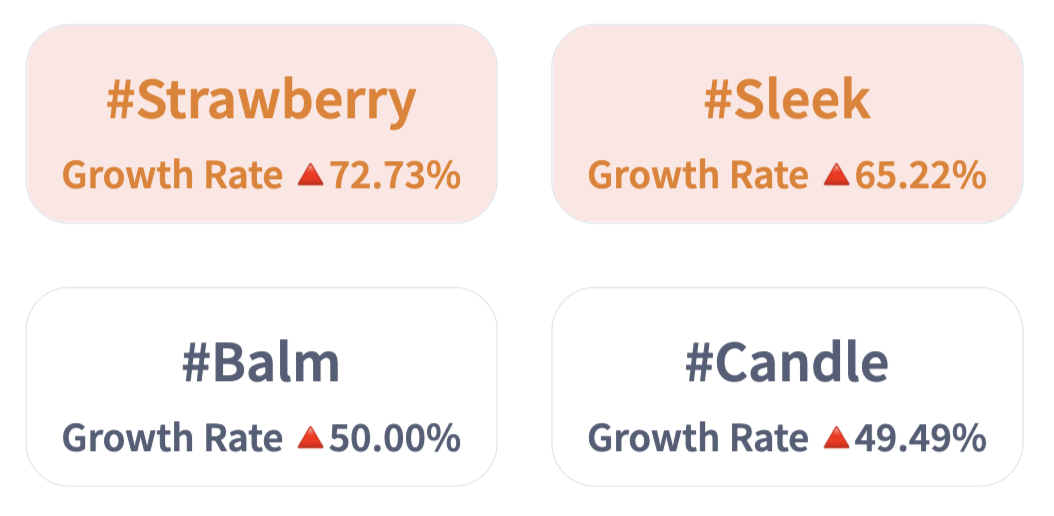Click the 50.00% growth value
The height and width of the screenshot is (516, 1054).
pos(395,439)
